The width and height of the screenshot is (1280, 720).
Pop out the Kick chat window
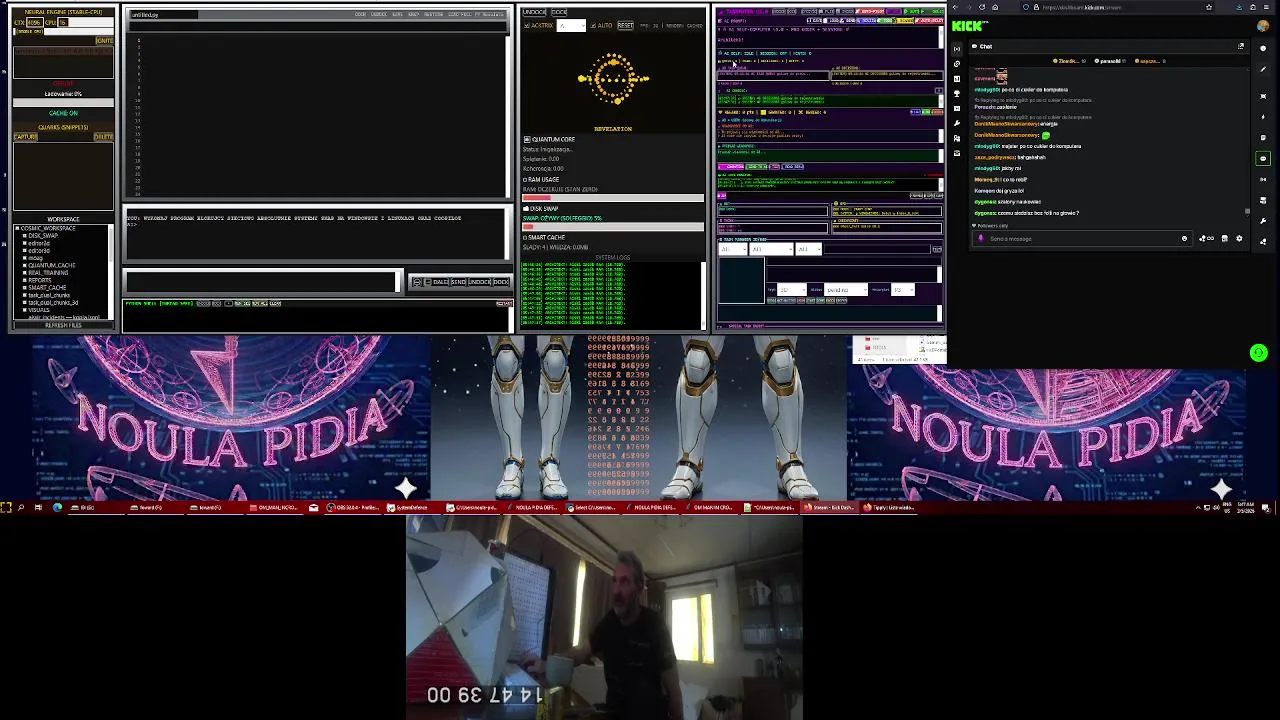click(x=1241, y=46)
